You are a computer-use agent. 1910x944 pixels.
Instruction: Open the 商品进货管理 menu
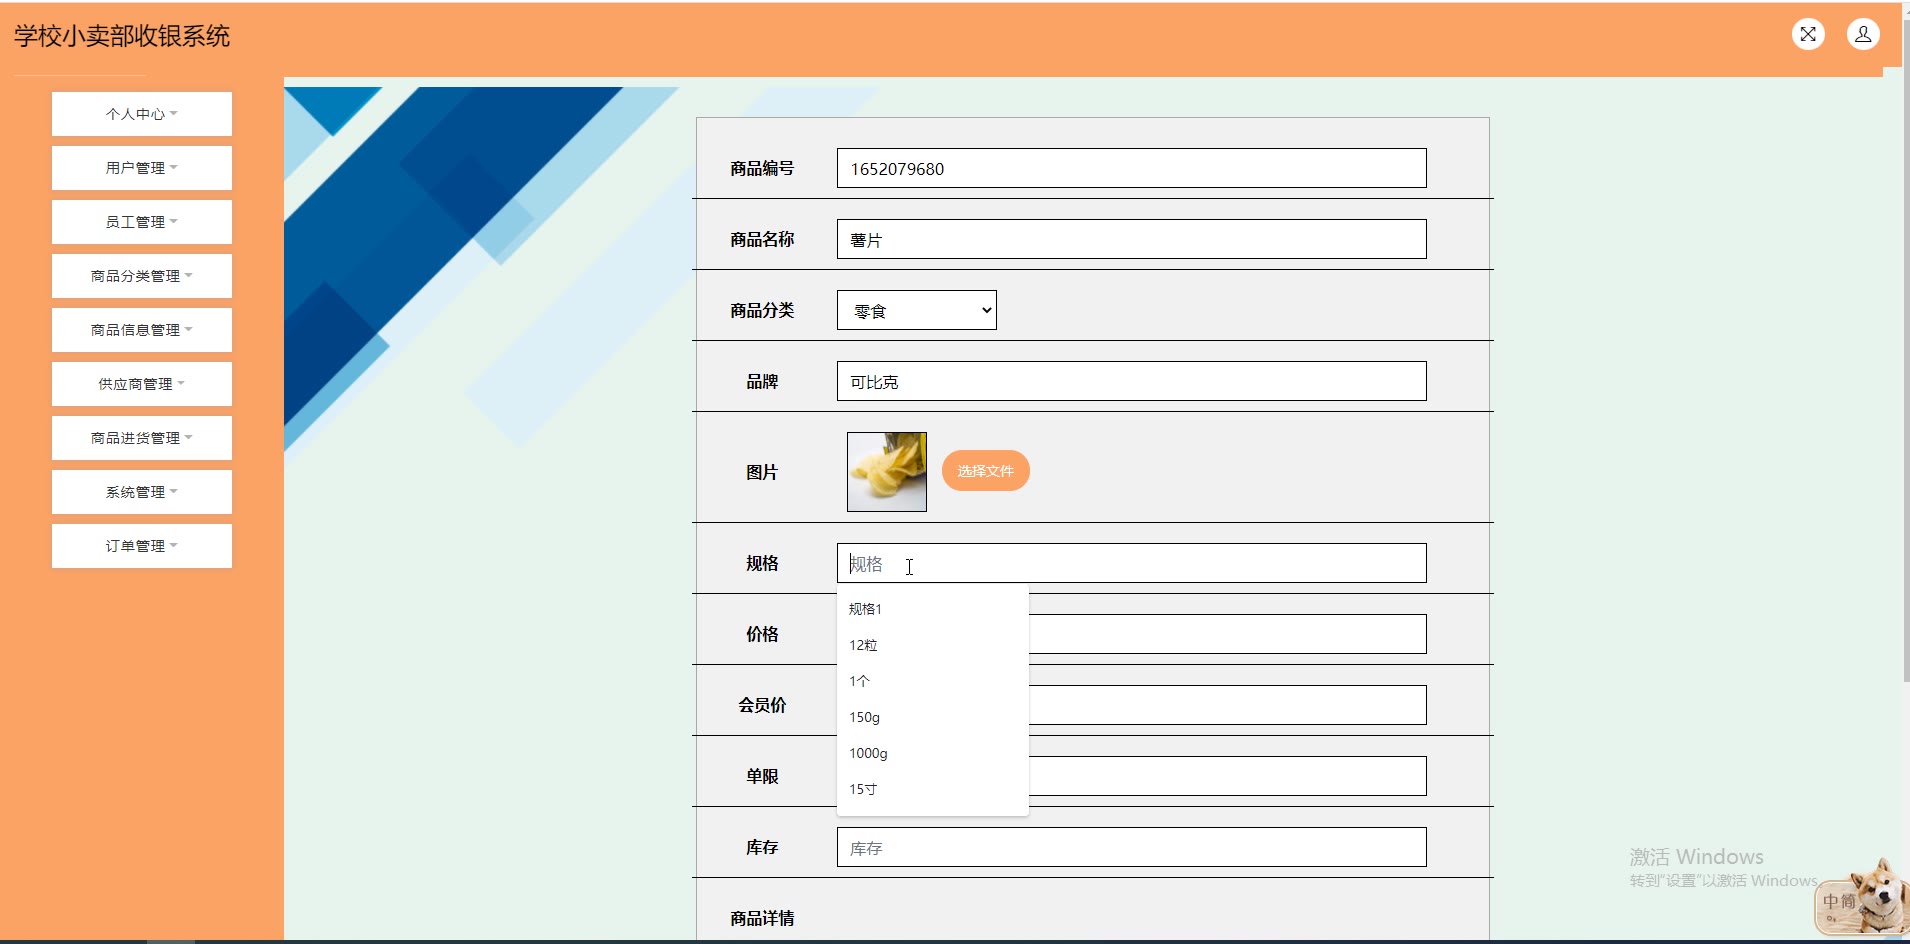tap(142, 438)
